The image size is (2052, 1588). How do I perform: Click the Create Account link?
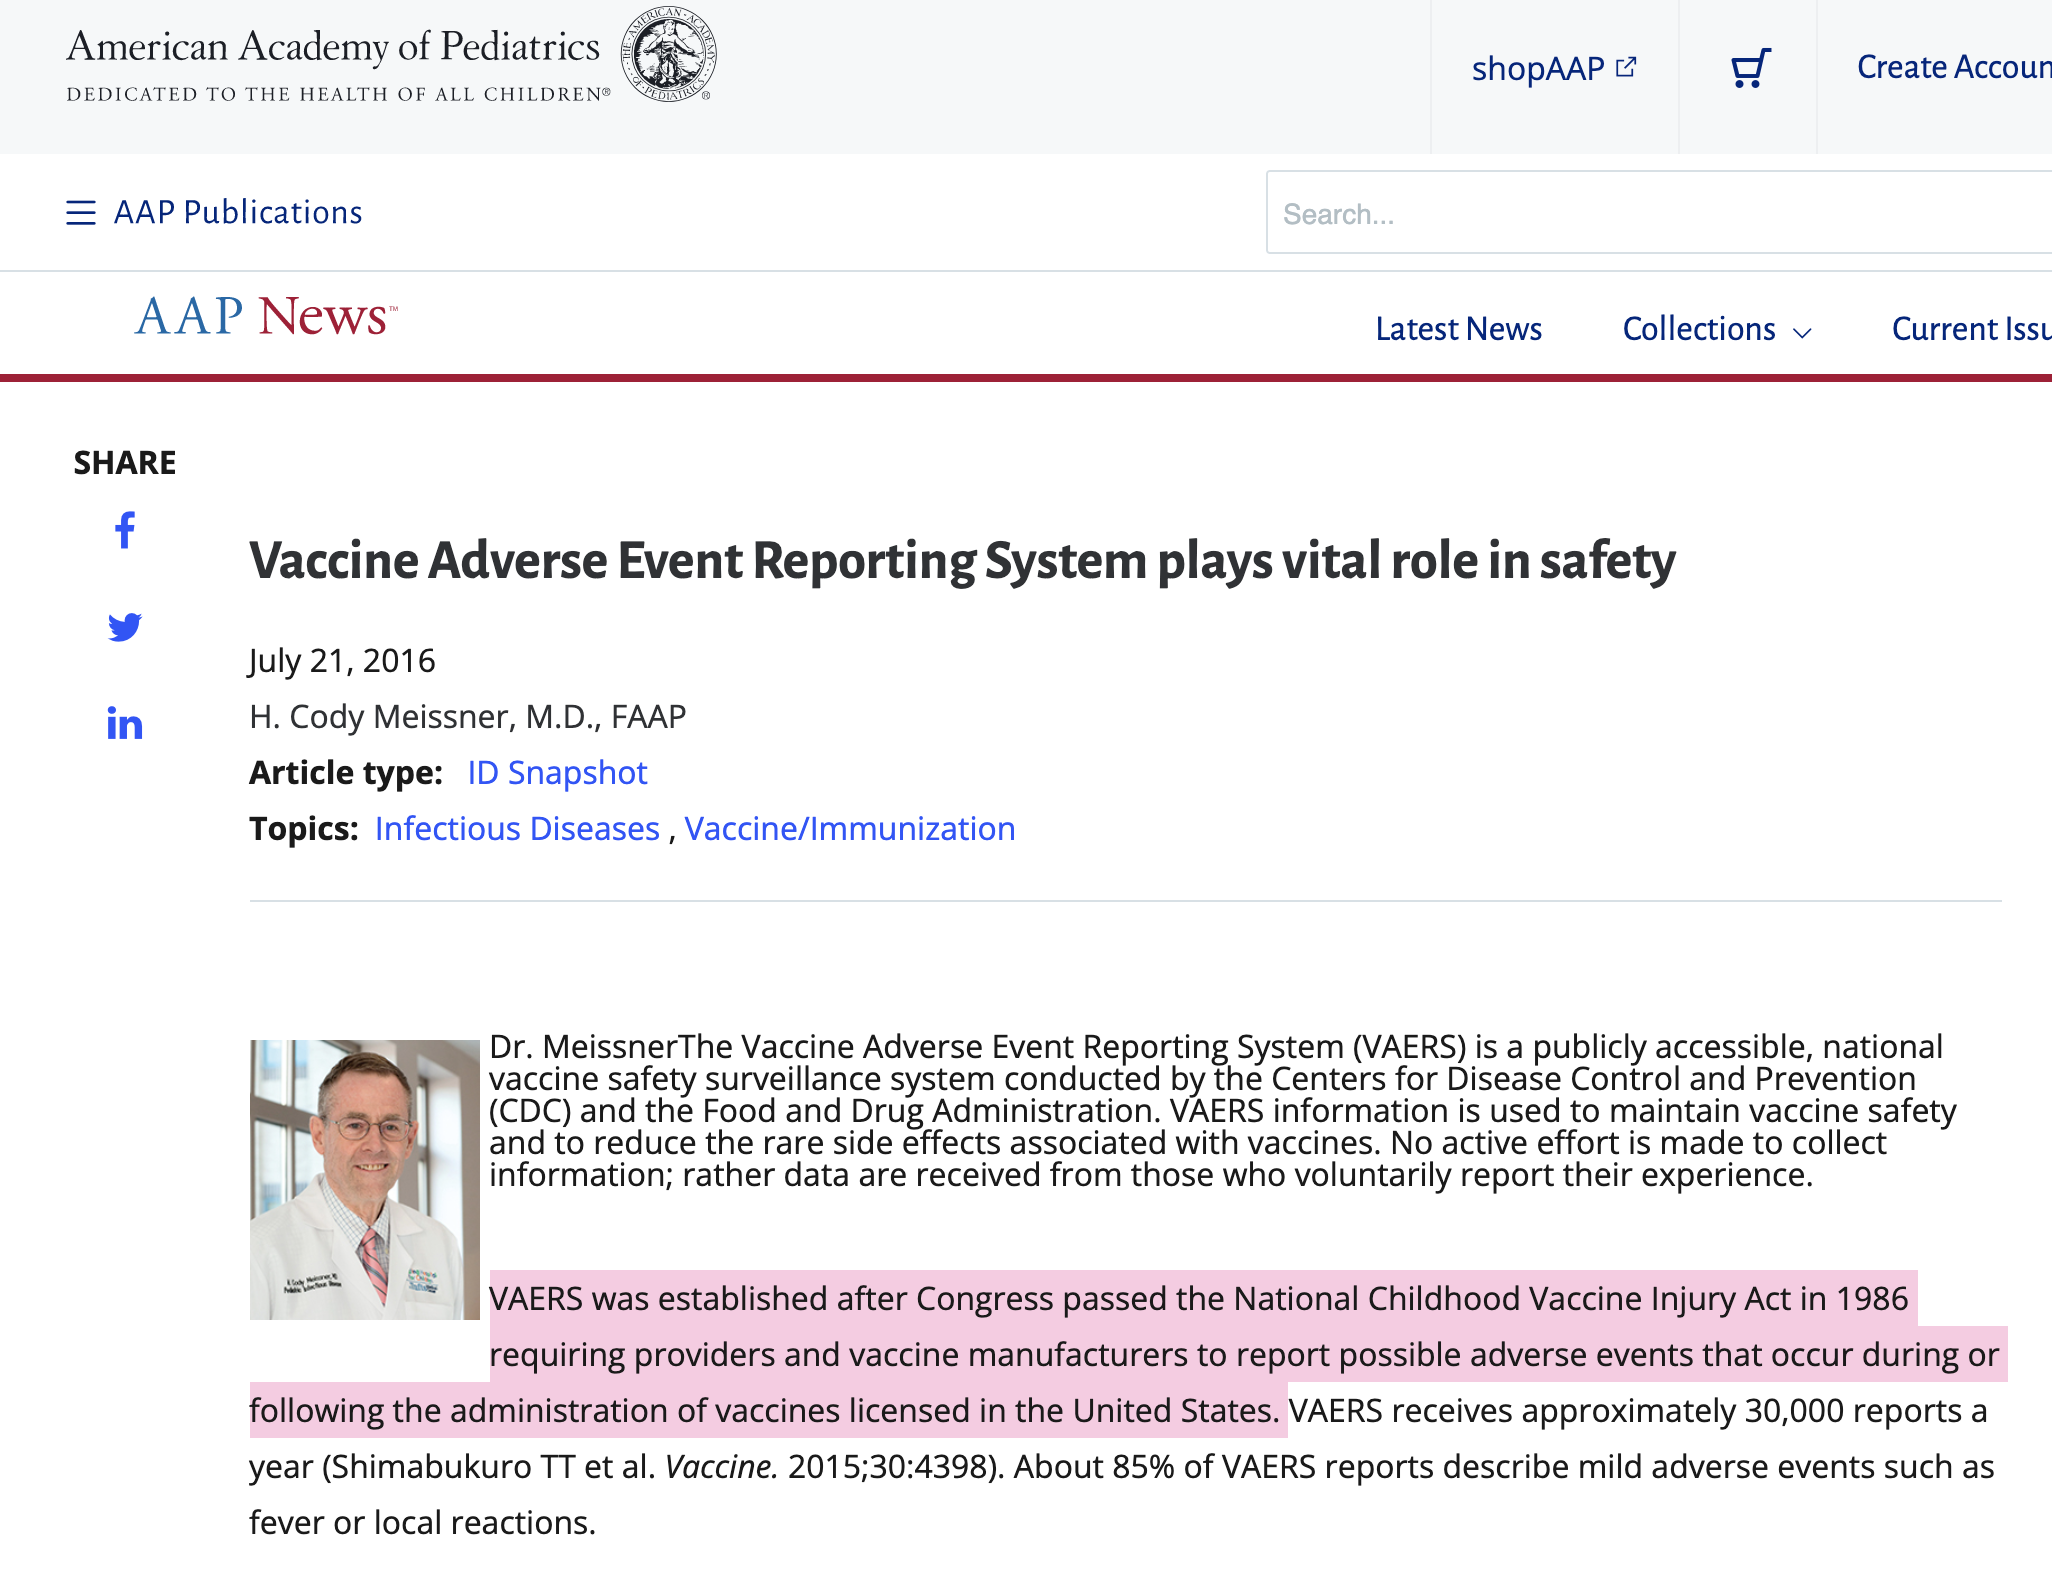tap(1952, 67)
